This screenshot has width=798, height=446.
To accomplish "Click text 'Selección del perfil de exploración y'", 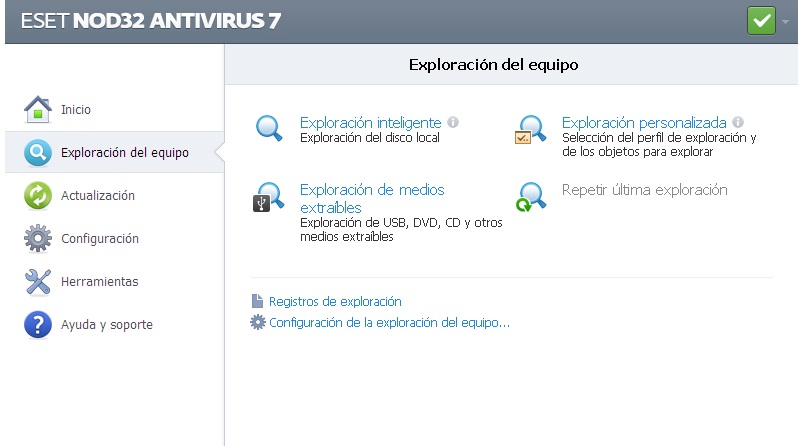I will pos(659,138).
